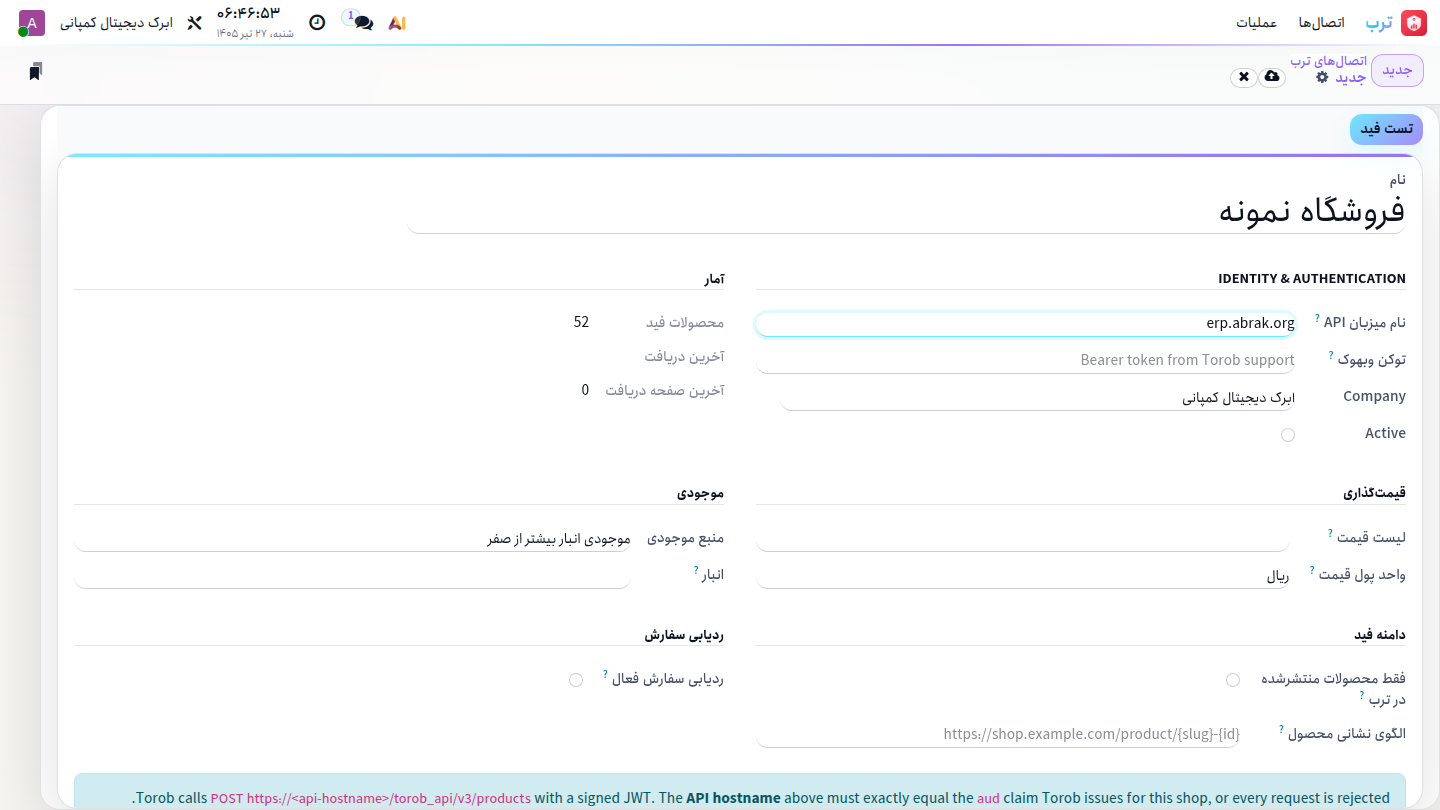Go to اتصال‌های ترب breadcrumb link
1440x810 pixels.
(x=1328, y=61)
